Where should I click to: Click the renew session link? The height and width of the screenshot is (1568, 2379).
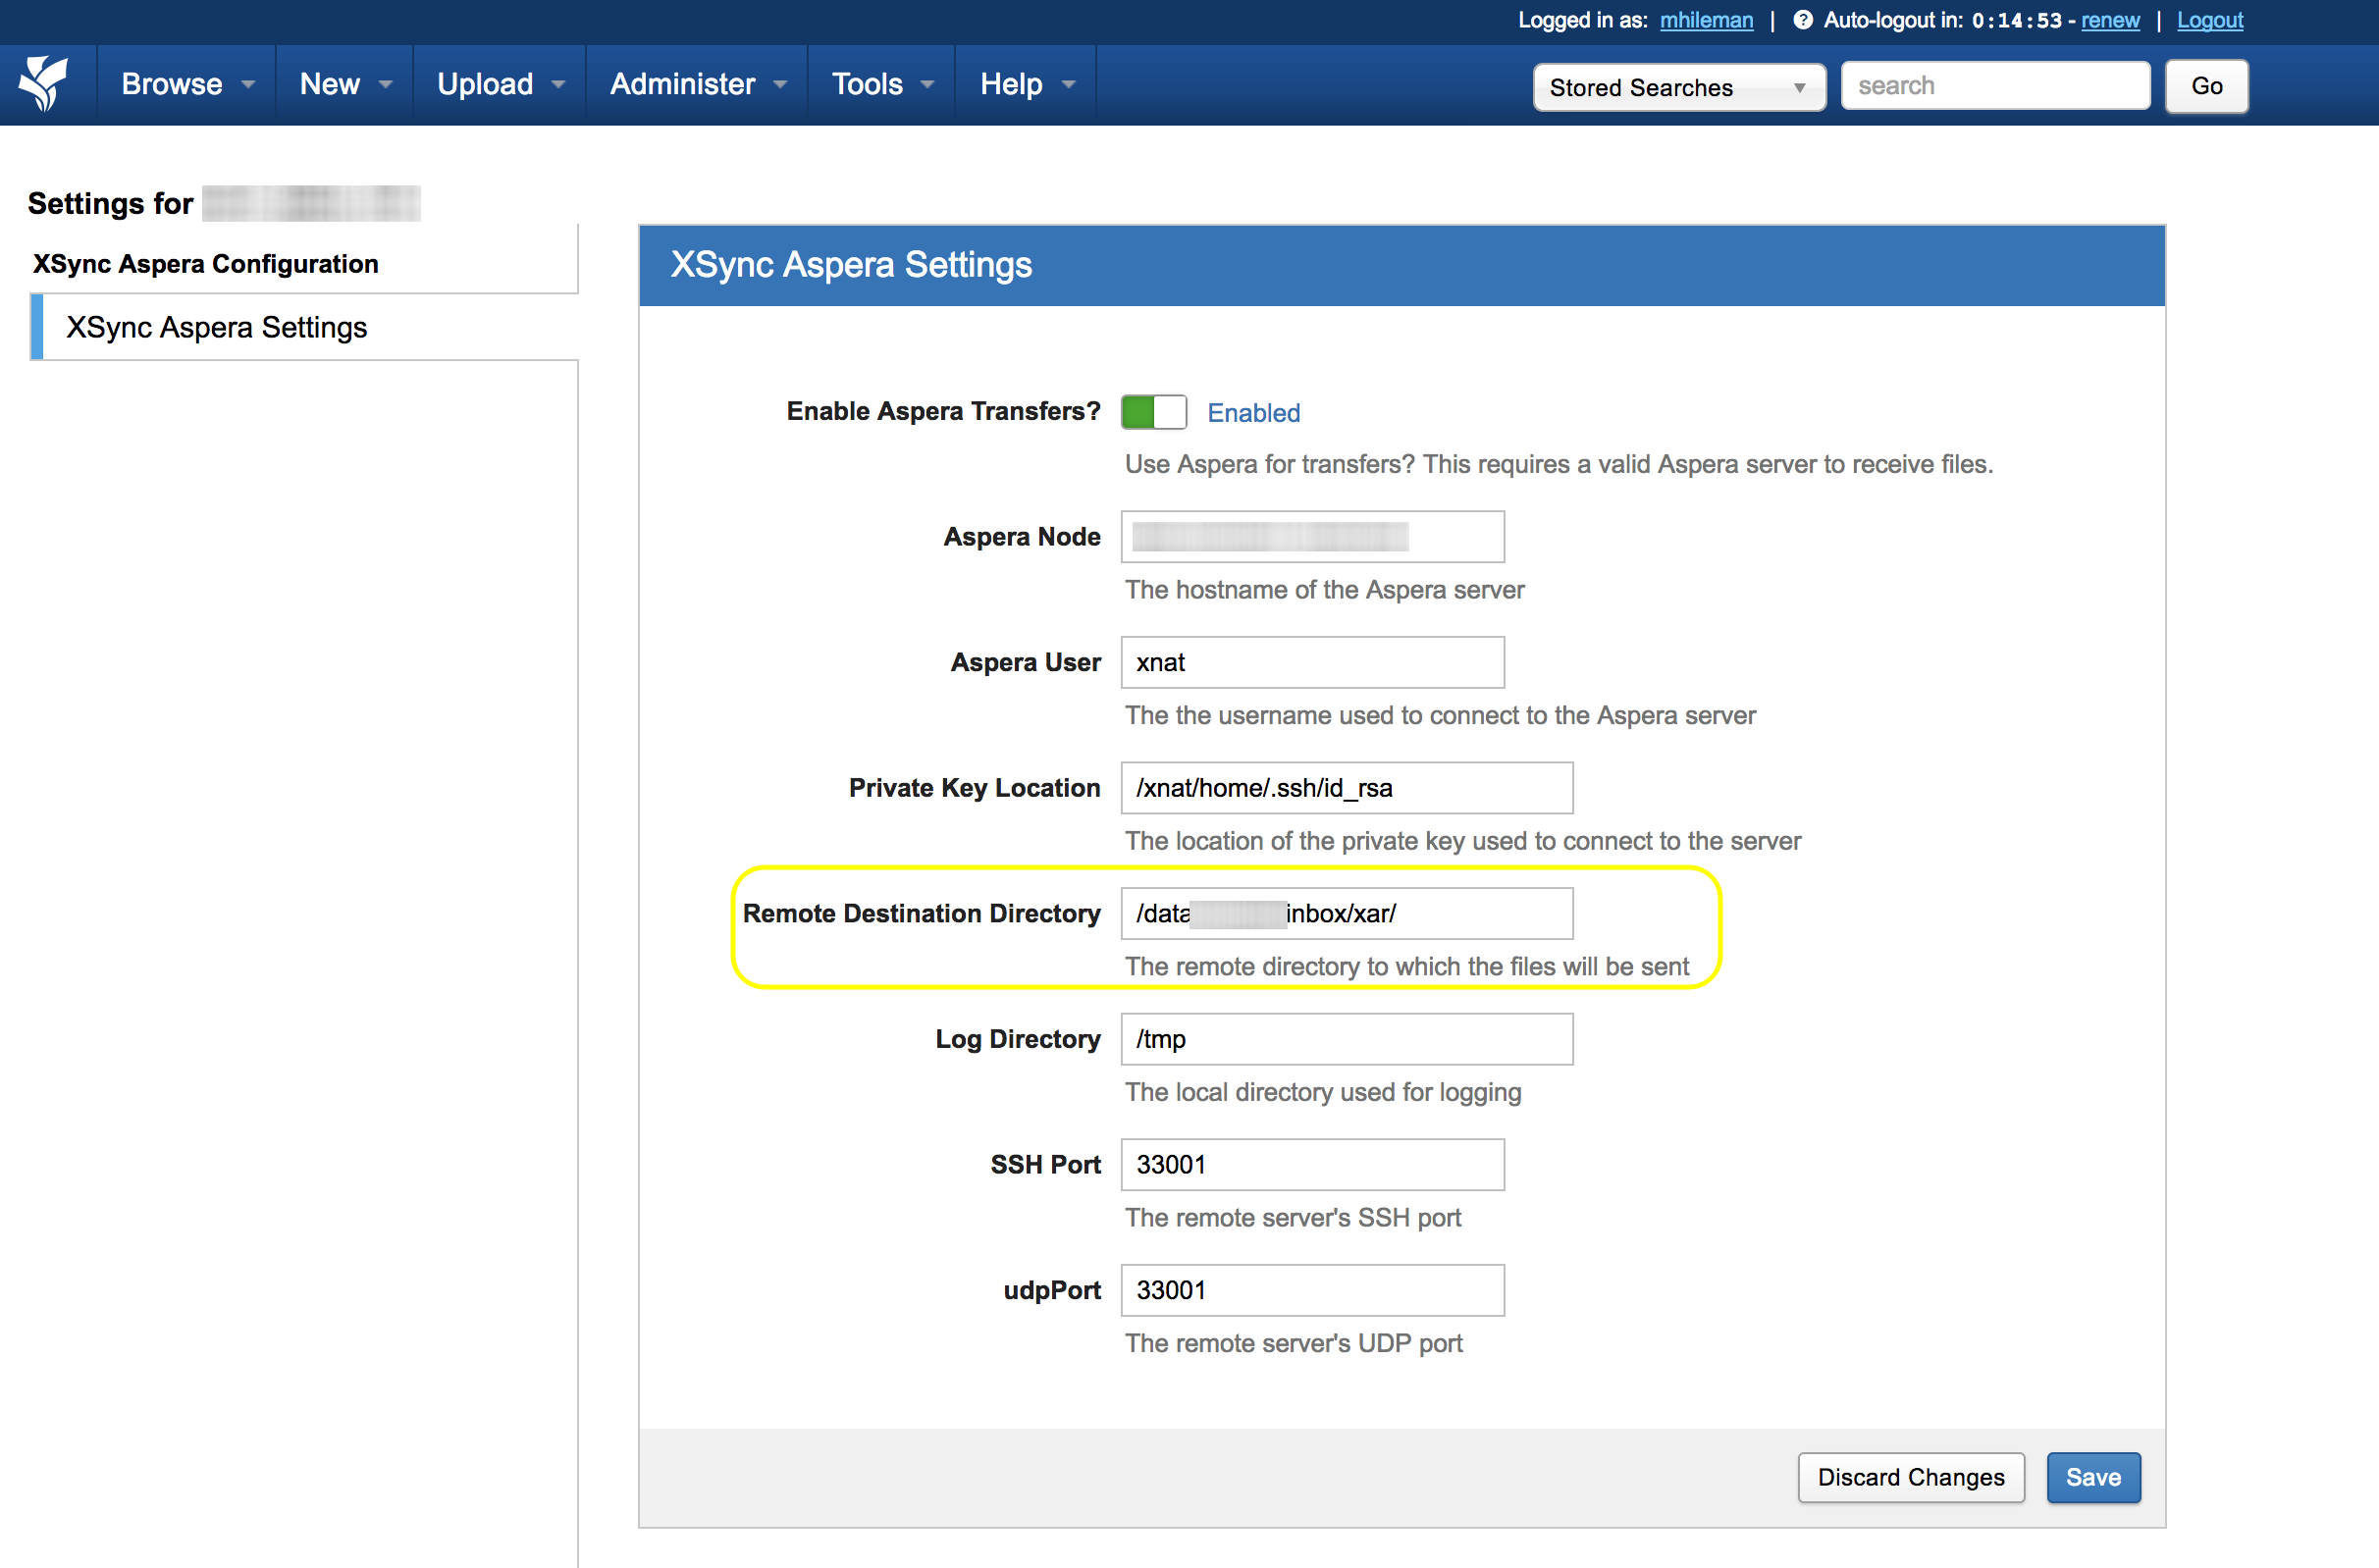pyautogui.click(x=2110, y=20)
